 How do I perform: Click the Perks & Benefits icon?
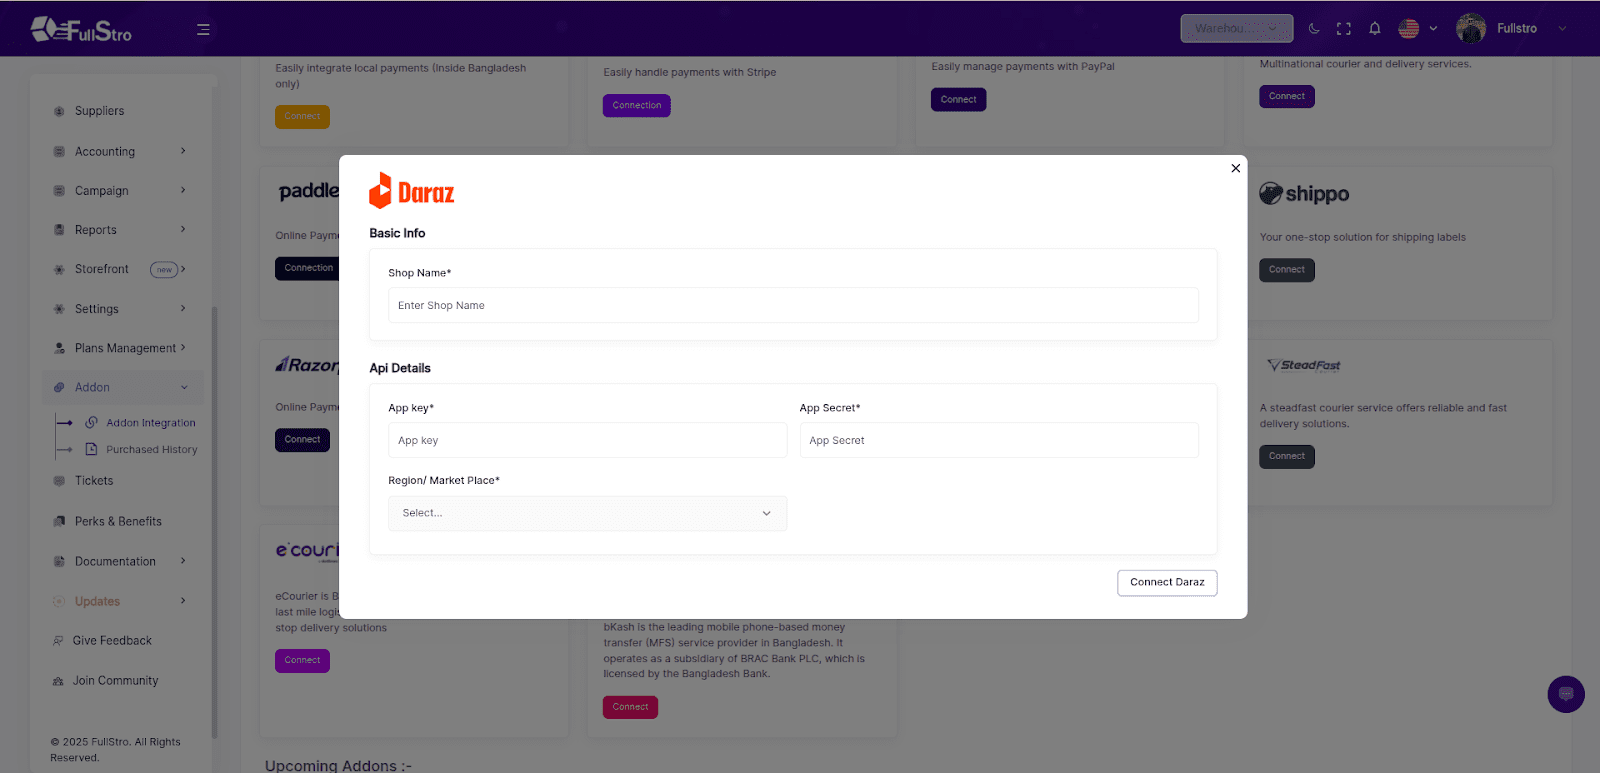pos(59,521)
